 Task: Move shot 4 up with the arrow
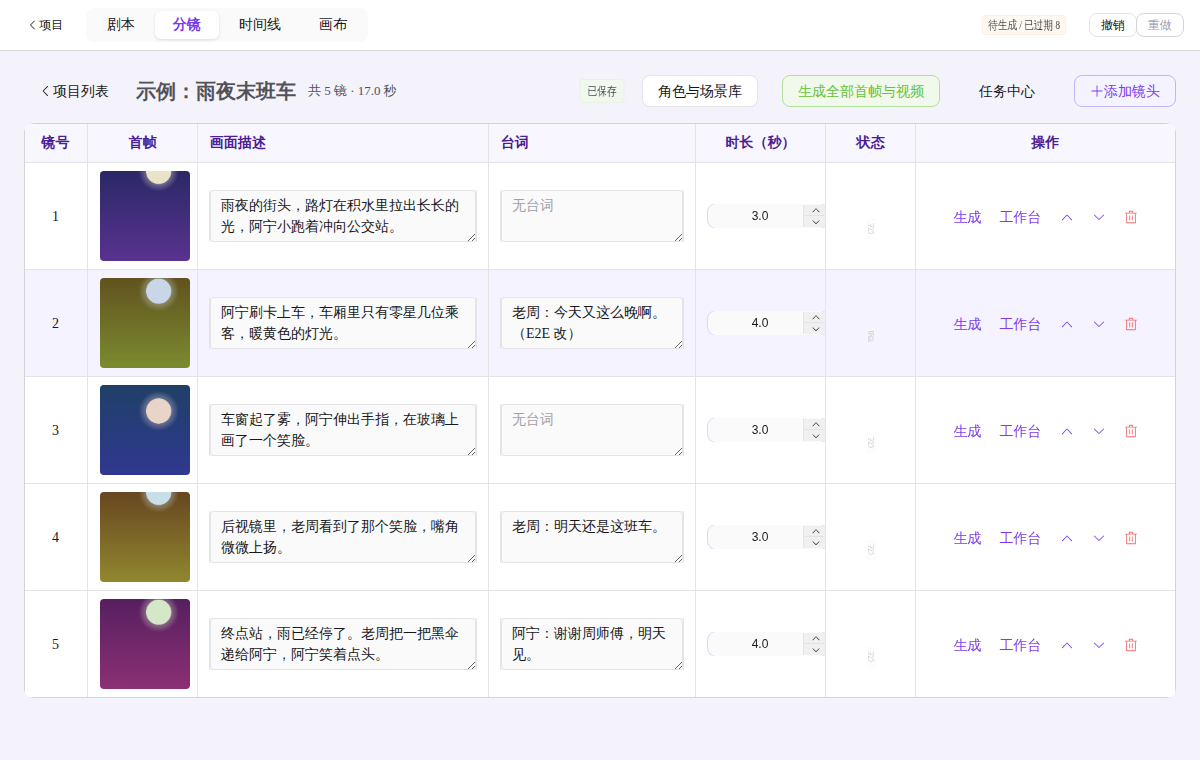pyautogui.click(x=1067, y=538)
